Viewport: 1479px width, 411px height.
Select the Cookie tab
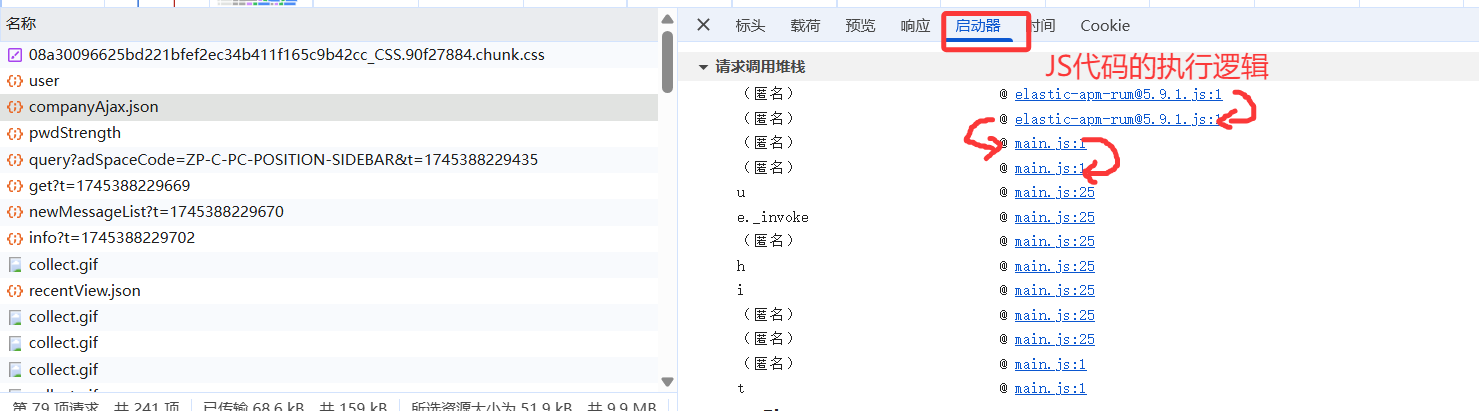click(x=1105, y=26)
